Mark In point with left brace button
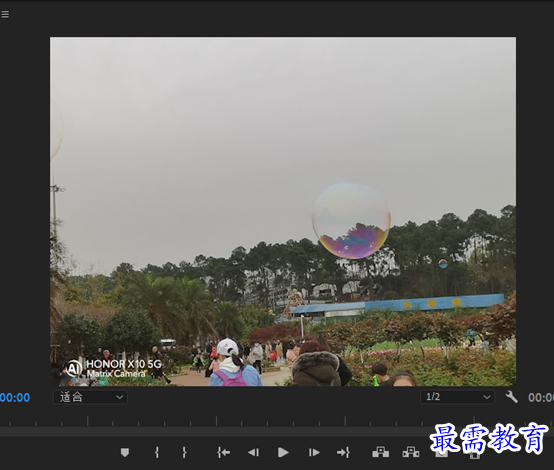This screenshot has width=554, height=470. click(x=157, y=452)
